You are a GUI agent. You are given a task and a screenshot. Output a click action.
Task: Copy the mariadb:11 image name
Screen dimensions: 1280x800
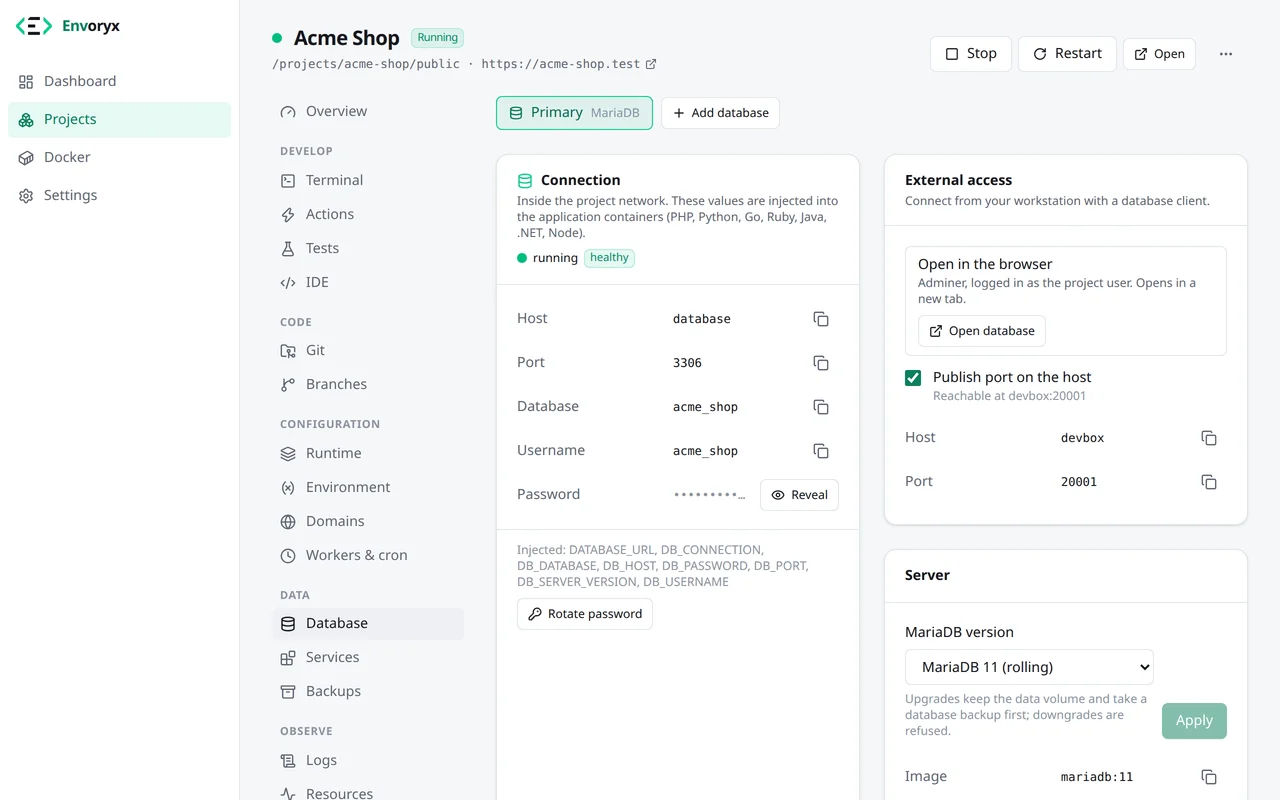click(1209, 777)
